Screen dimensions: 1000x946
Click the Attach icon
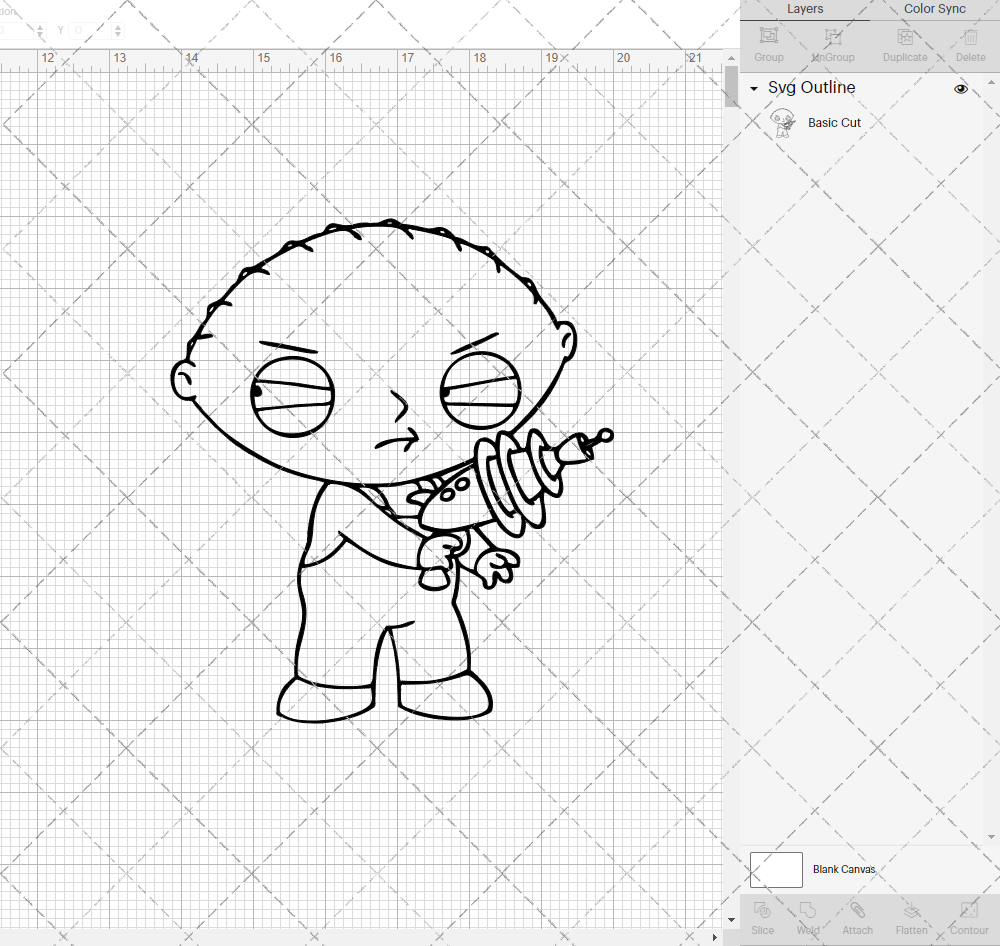click(857, 912)
